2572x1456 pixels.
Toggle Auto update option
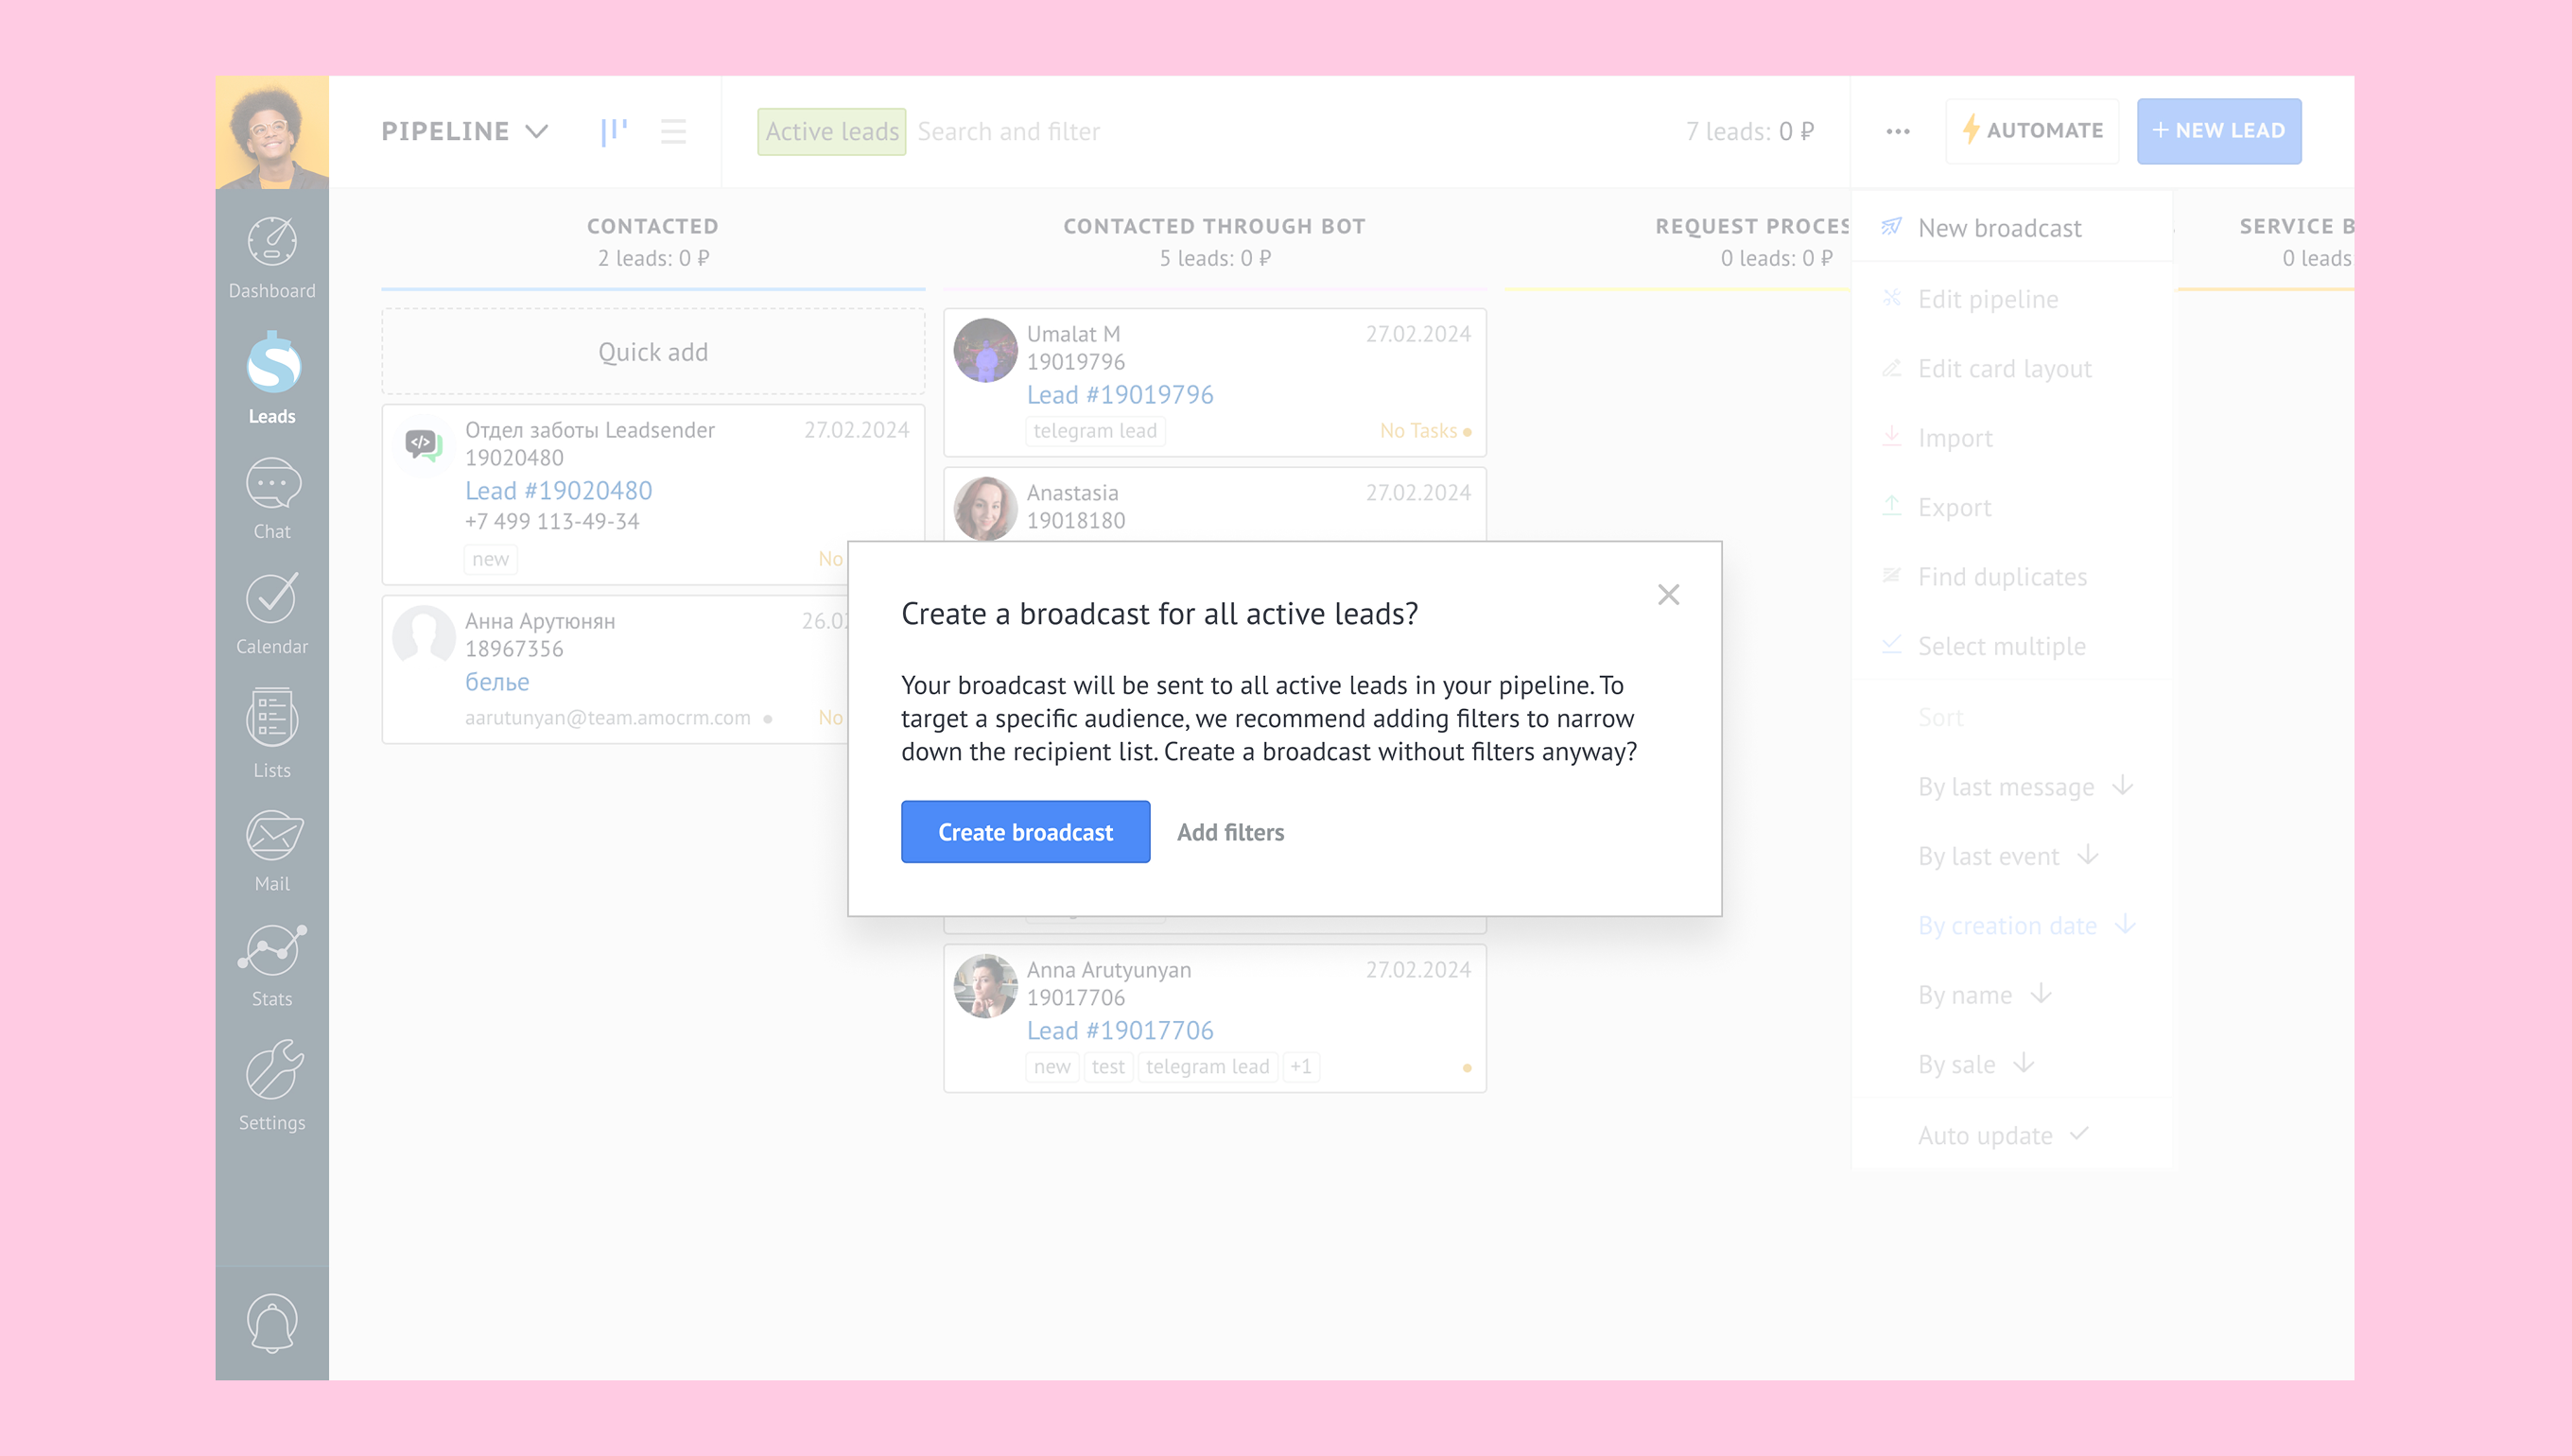click(2012, 1135)
